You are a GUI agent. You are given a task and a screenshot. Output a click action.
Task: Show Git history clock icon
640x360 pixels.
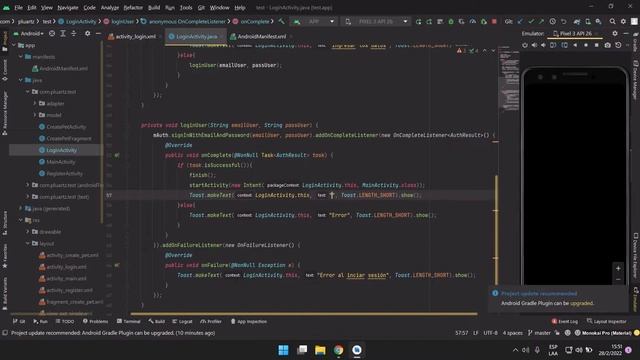point(552,21)
